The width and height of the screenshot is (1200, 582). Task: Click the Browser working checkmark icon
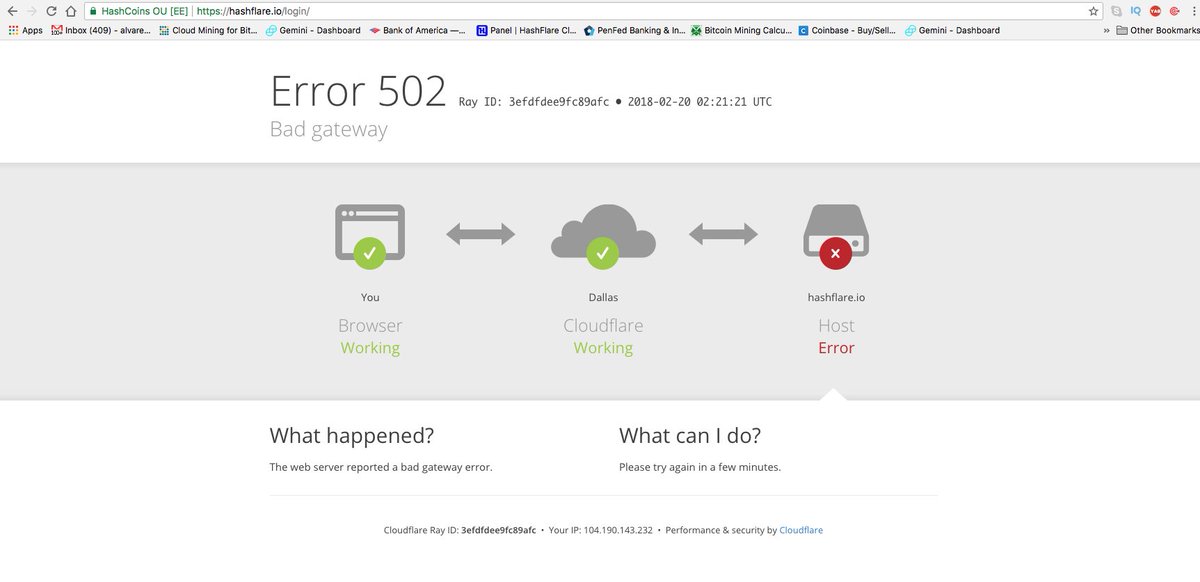[370, 253]
